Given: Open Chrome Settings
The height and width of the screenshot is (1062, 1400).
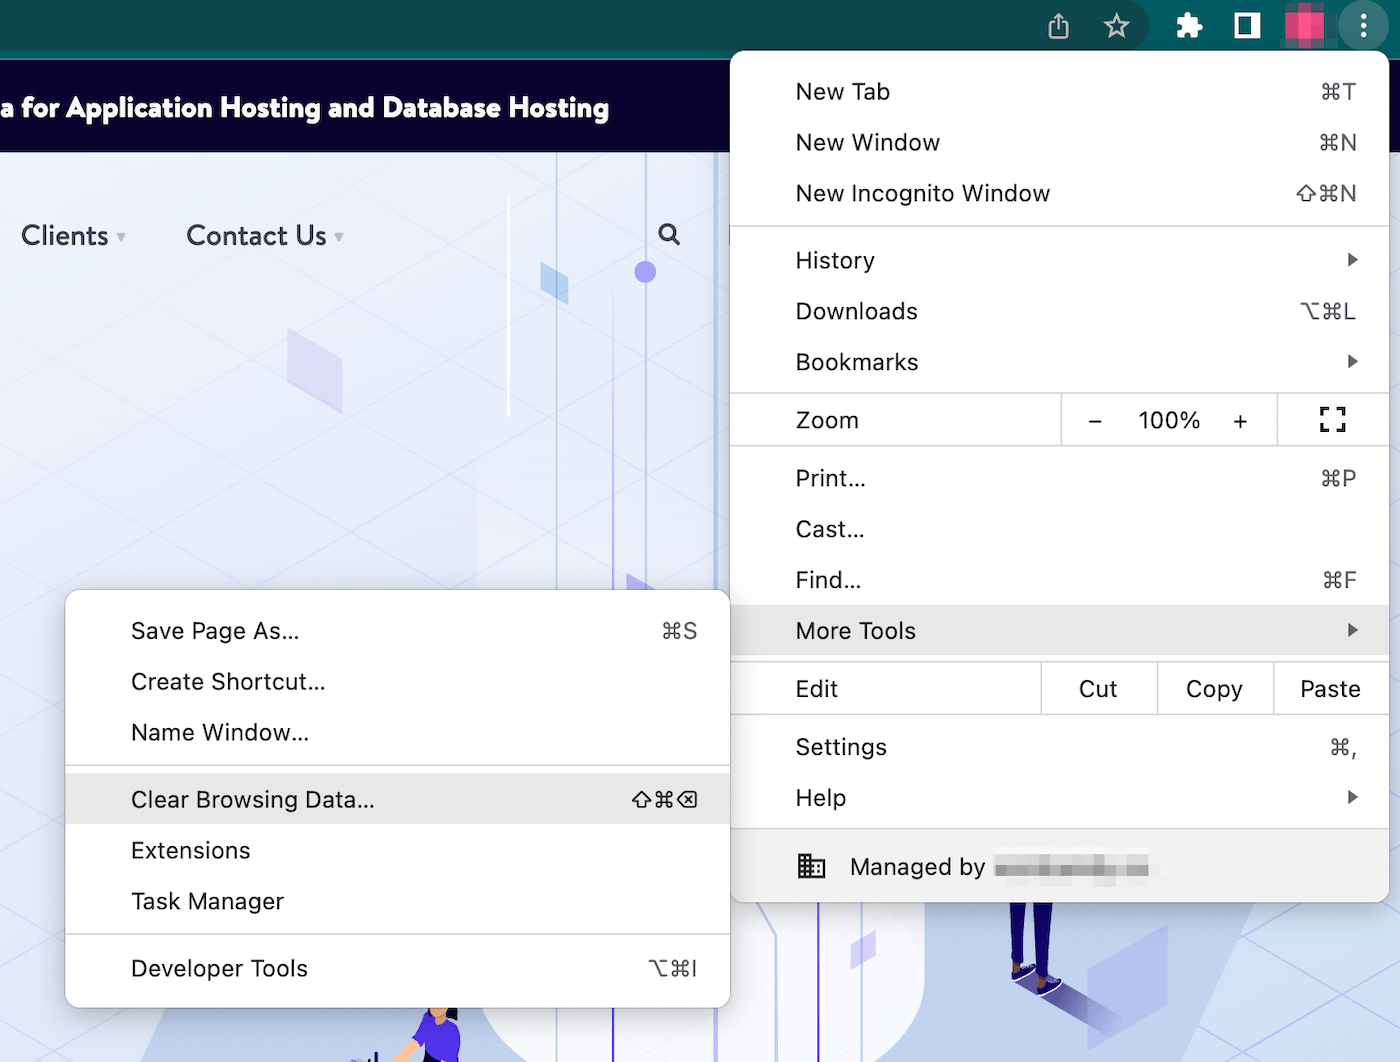Looking at the screenshot, I should coord(841,747).
